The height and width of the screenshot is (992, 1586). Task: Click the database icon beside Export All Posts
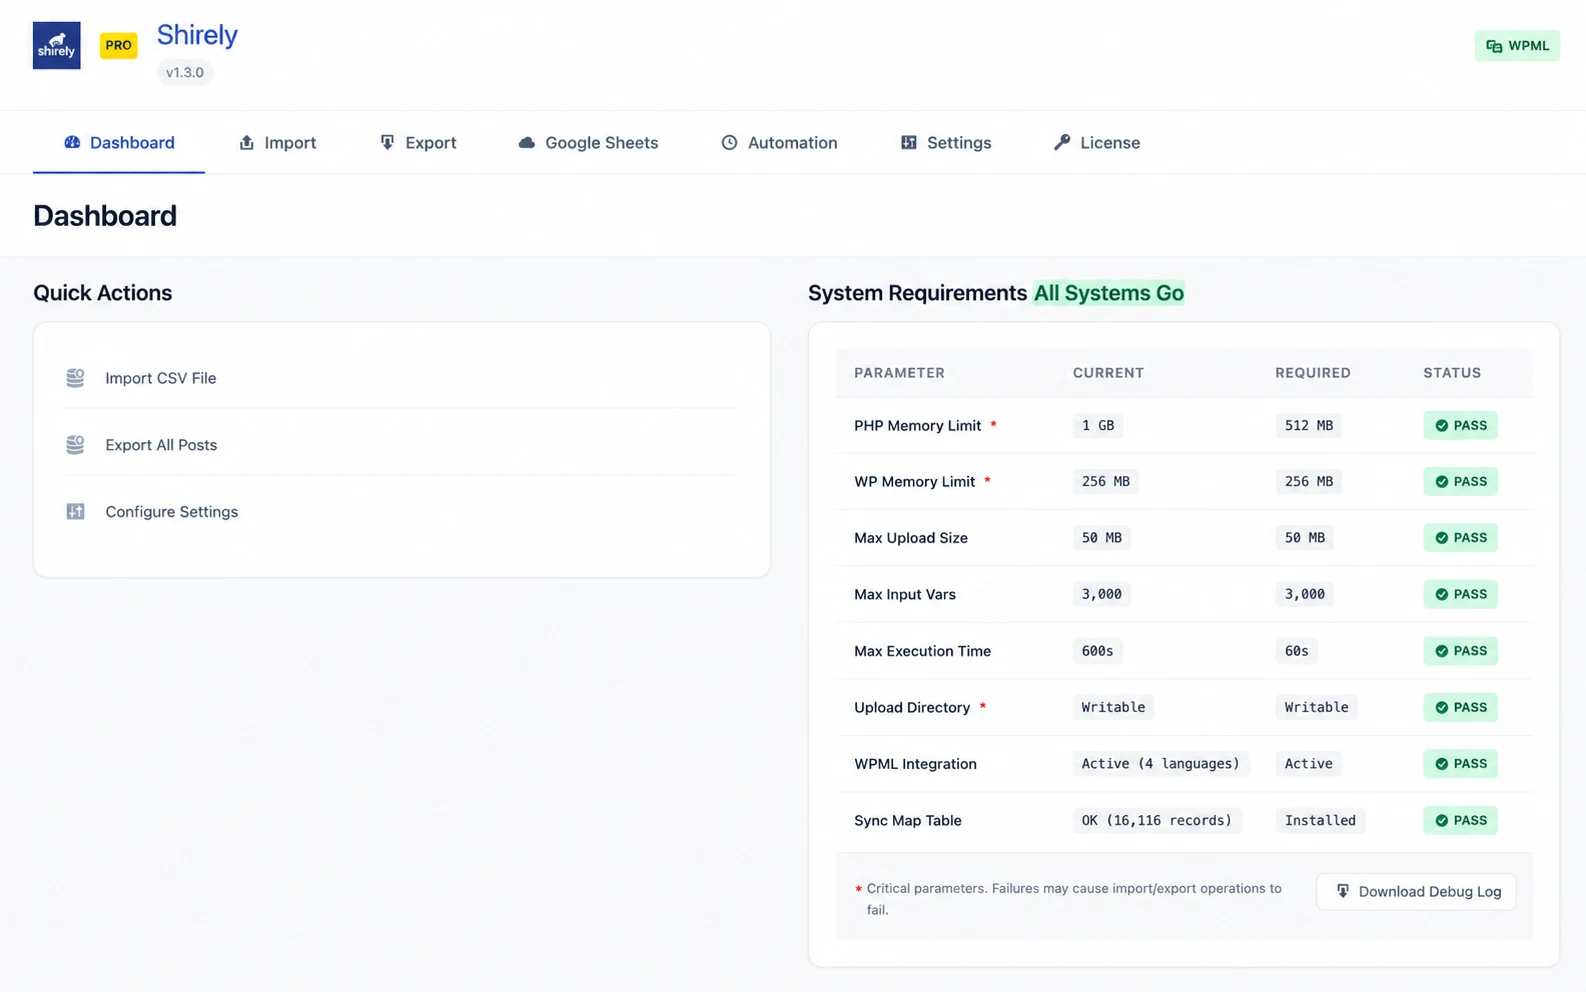pos(75,445)
